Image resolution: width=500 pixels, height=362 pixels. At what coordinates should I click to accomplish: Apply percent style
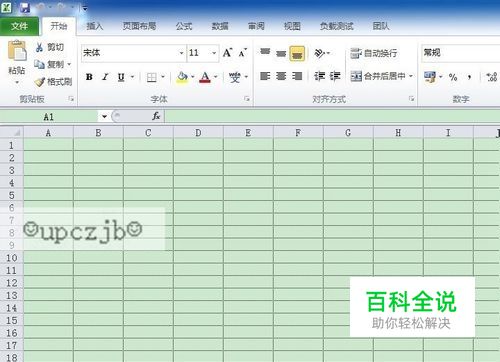coord(453,77)
